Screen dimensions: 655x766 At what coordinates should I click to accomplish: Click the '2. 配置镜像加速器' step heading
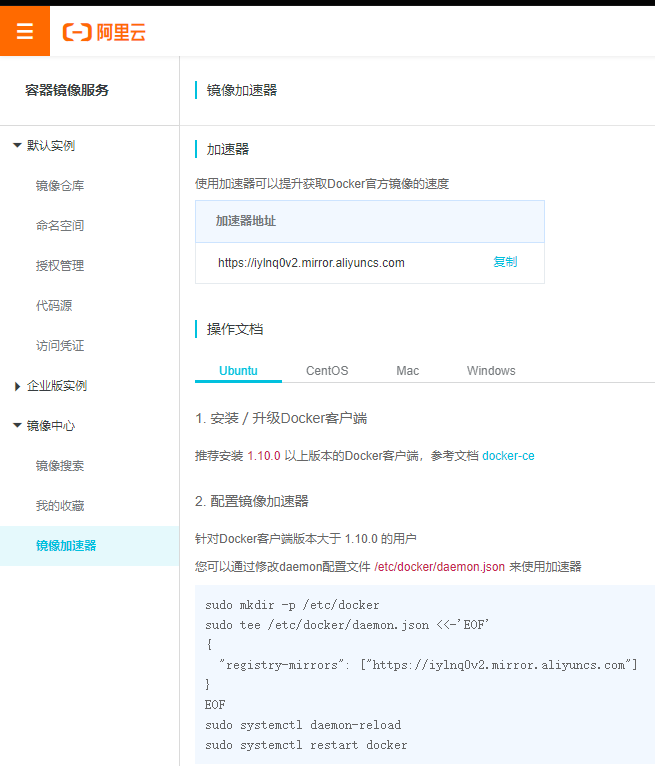252,501
